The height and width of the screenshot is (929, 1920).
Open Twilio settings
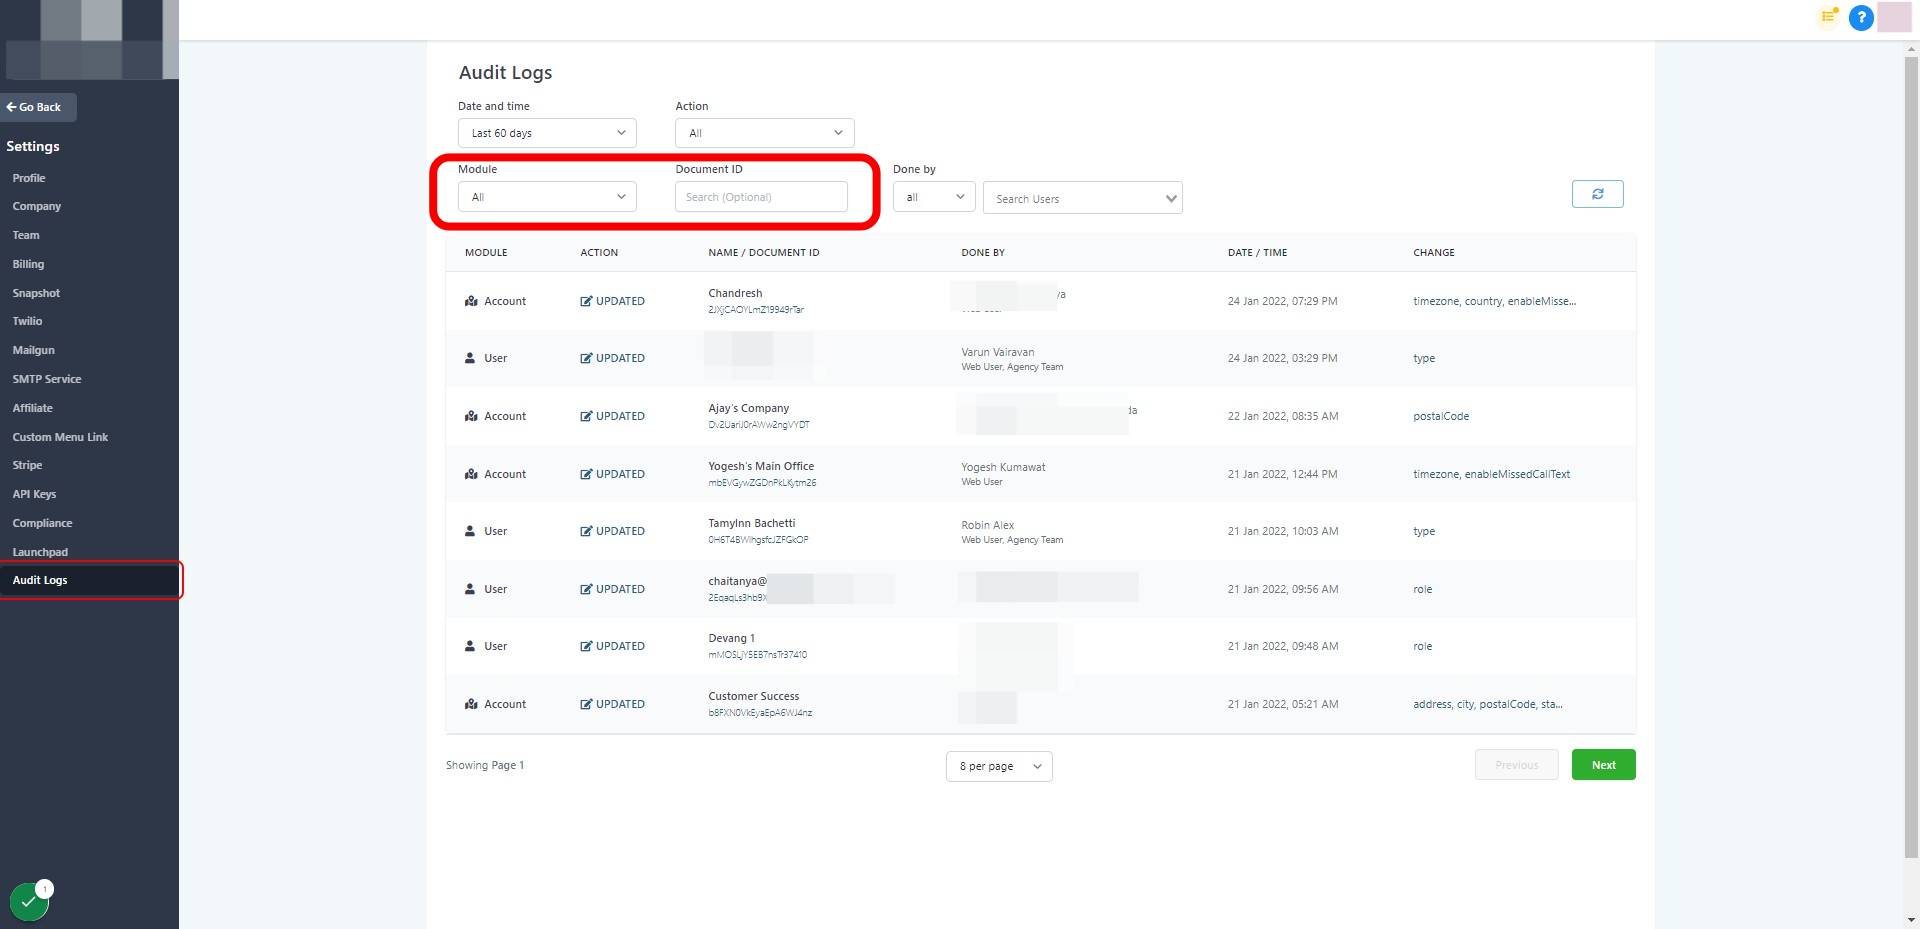[x=27, y=321]
